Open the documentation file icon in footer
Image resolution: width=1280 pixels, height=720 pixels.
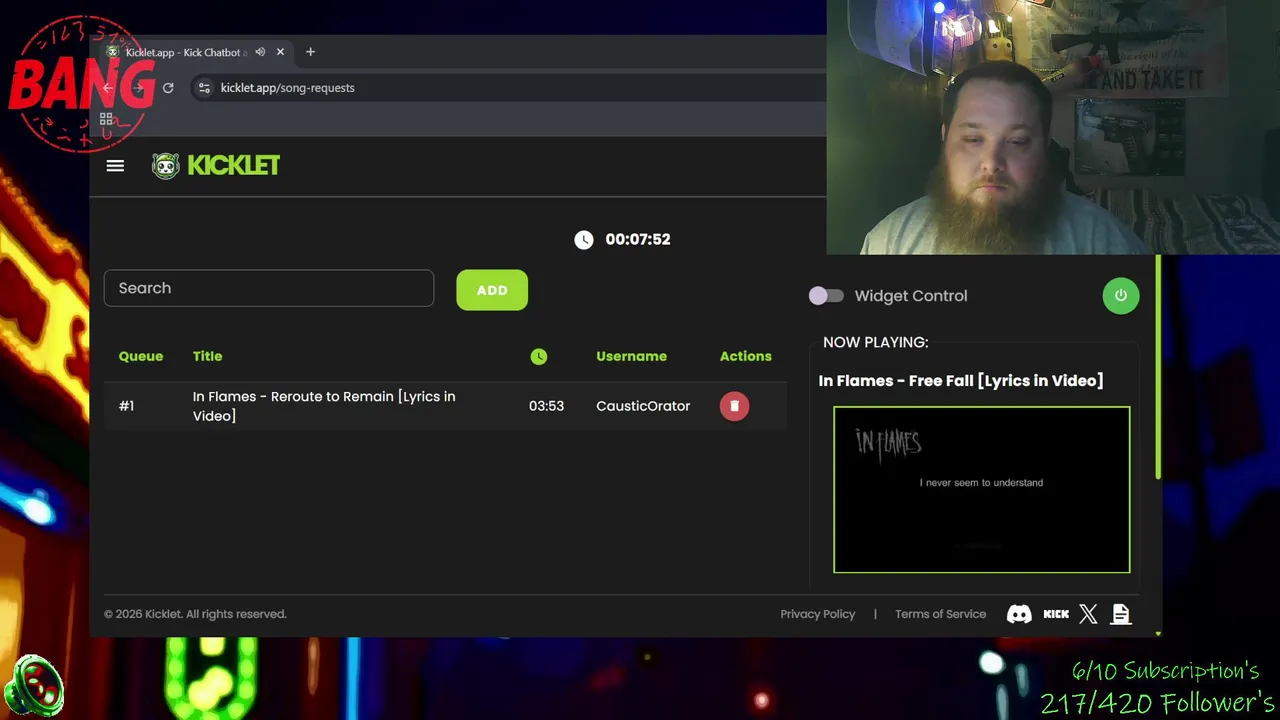pos(1121,614)
